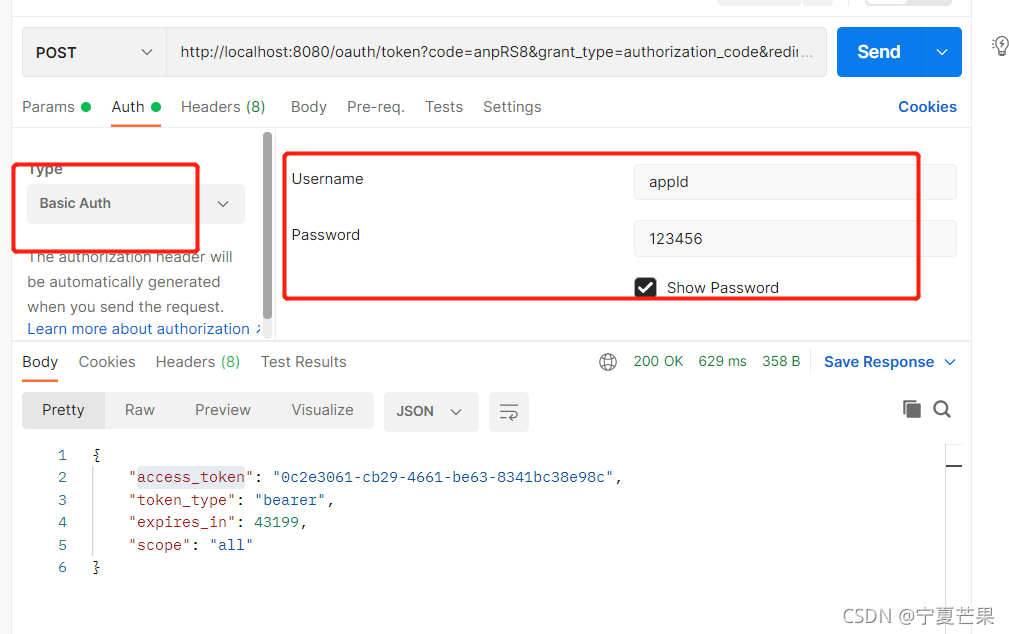Open the Test Results tab
Image resolution: width=1009 pixels, height=634 pixels.
(x=304, y=362)
